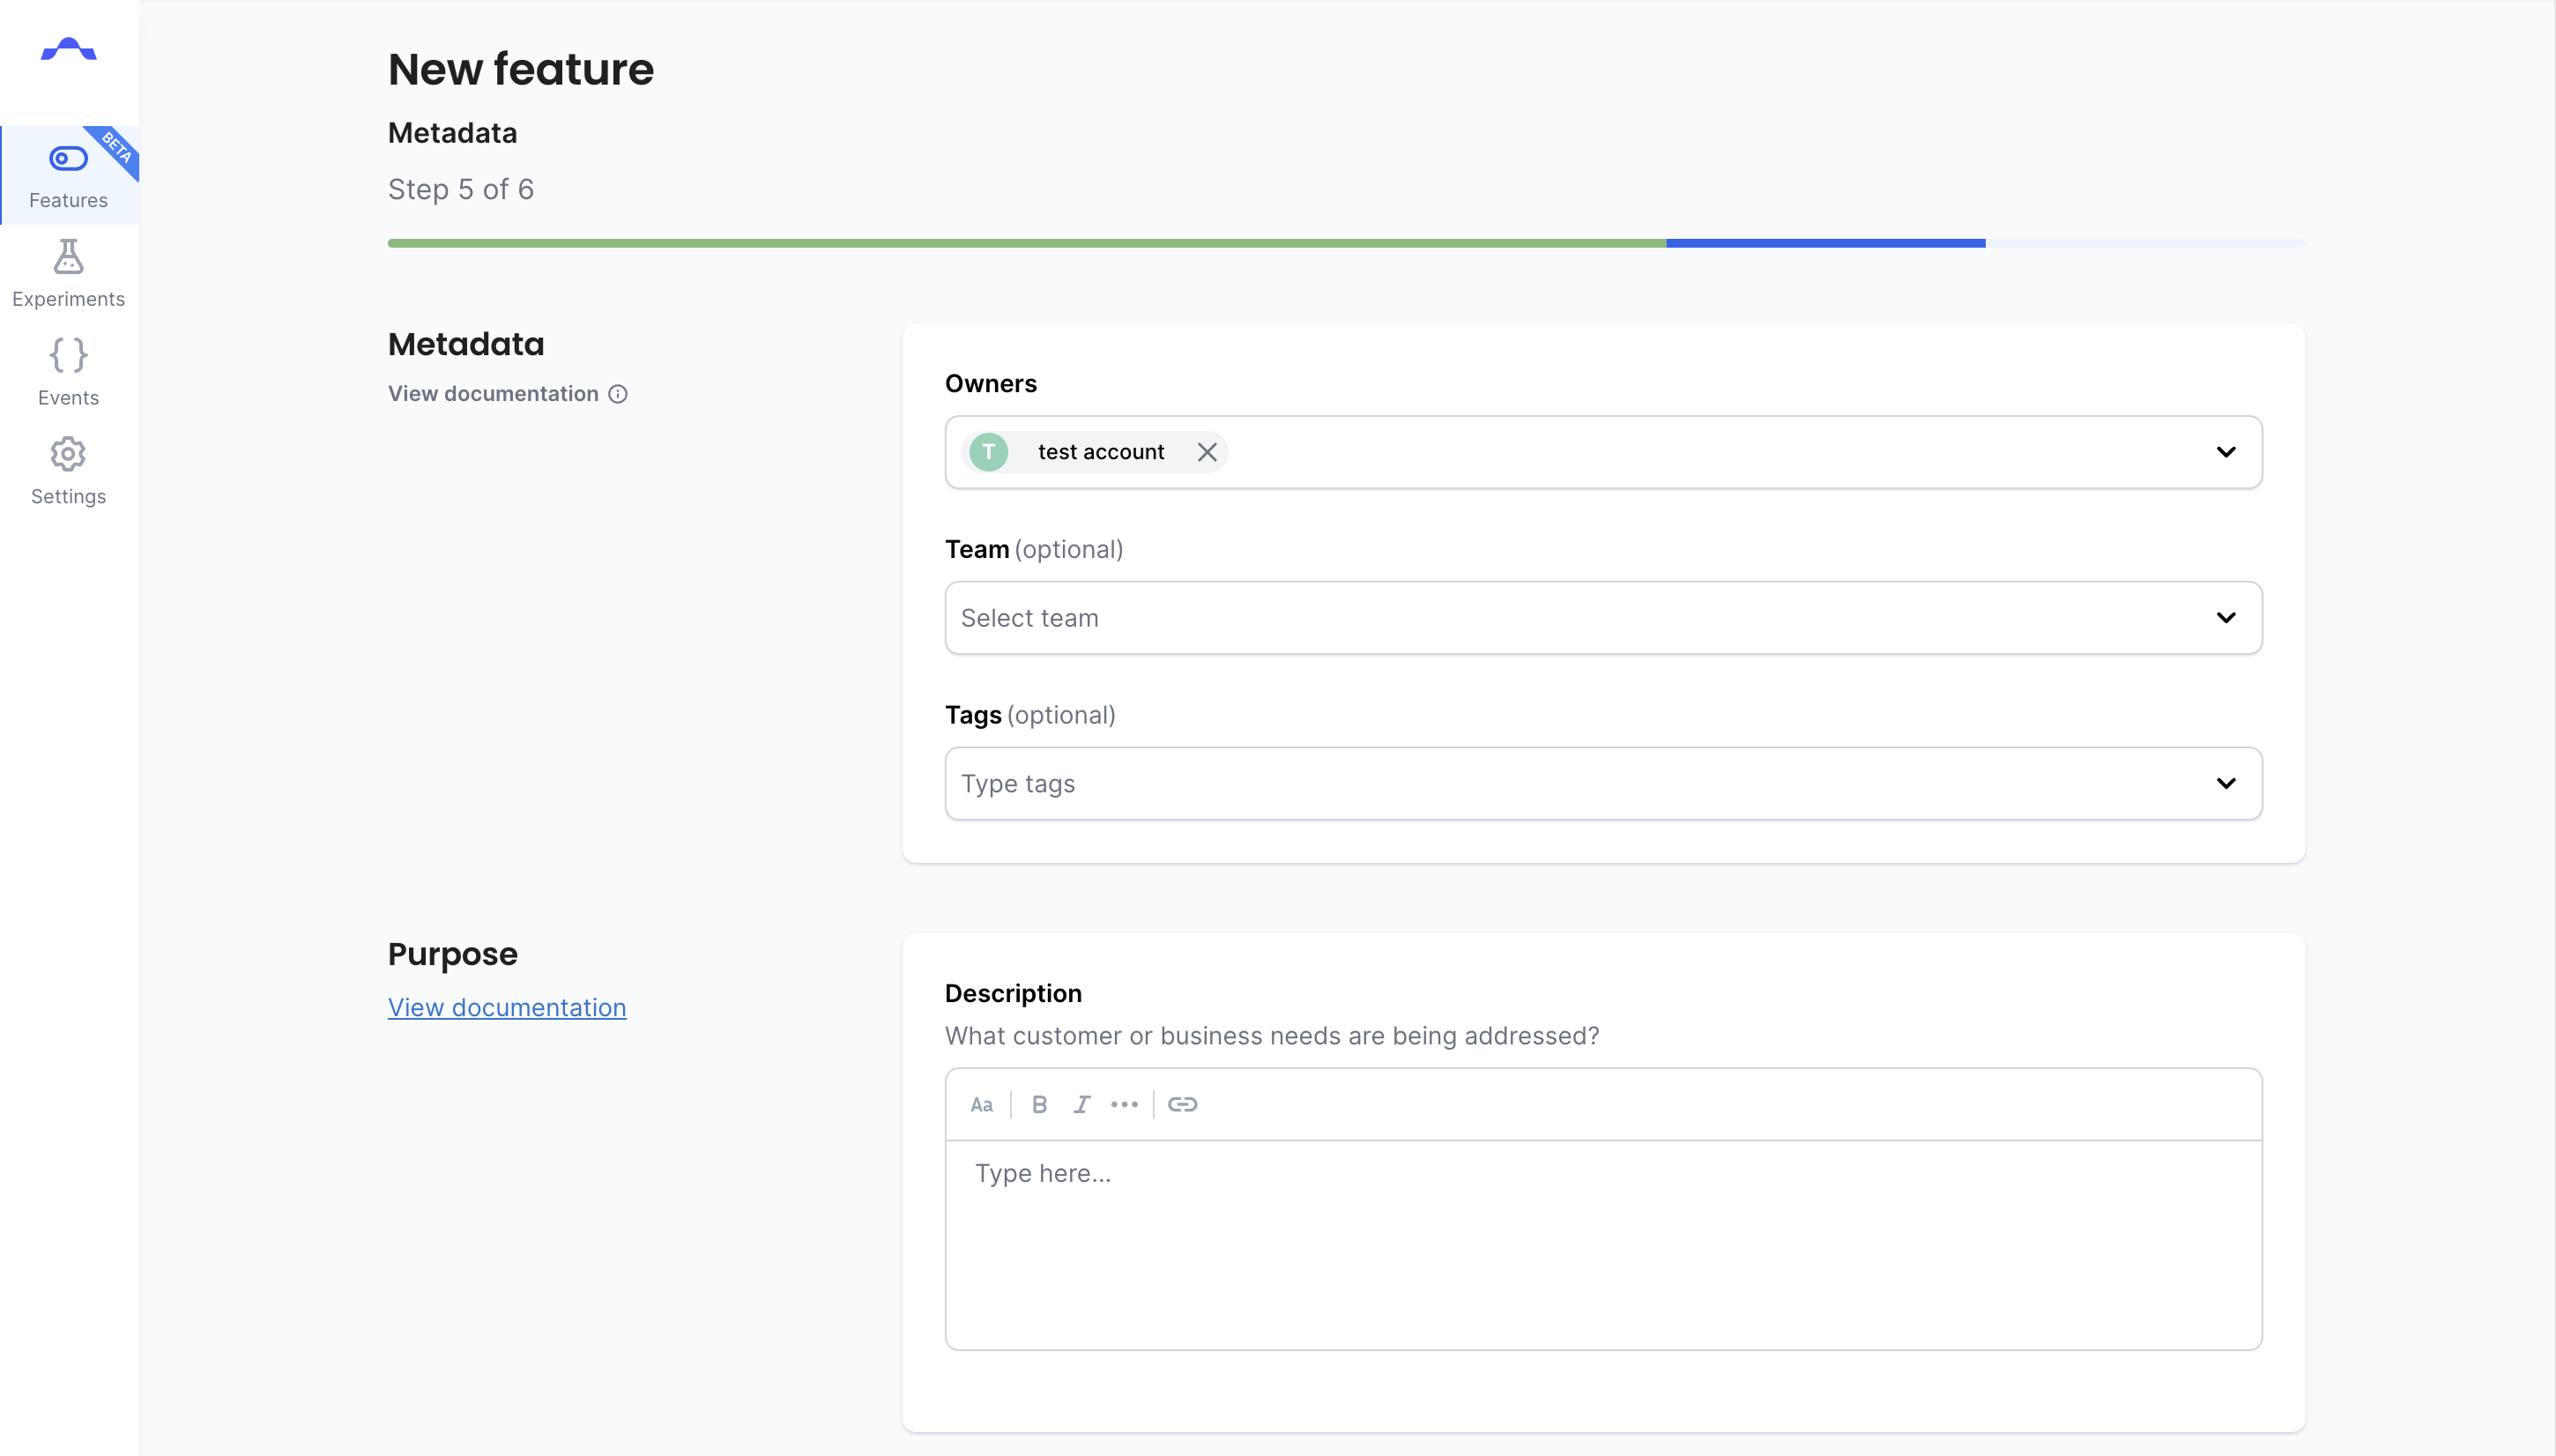Image resolution: width=2556 pixels, height=1456 pixels.
Task: Click the Settings label in sidebar
Action: pos(68,497)
